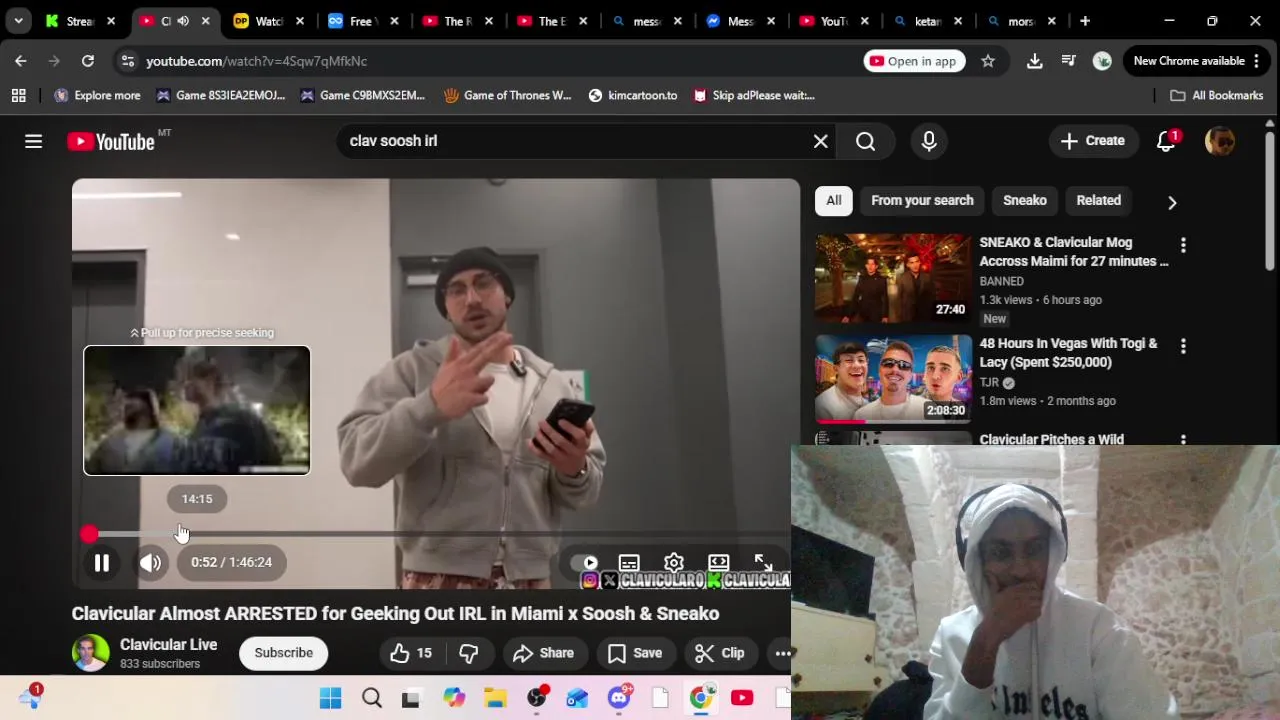This screenshot has width=1280, height=720.
Task: Expand Chrome tab search dropdown
Action: [18, 21]
